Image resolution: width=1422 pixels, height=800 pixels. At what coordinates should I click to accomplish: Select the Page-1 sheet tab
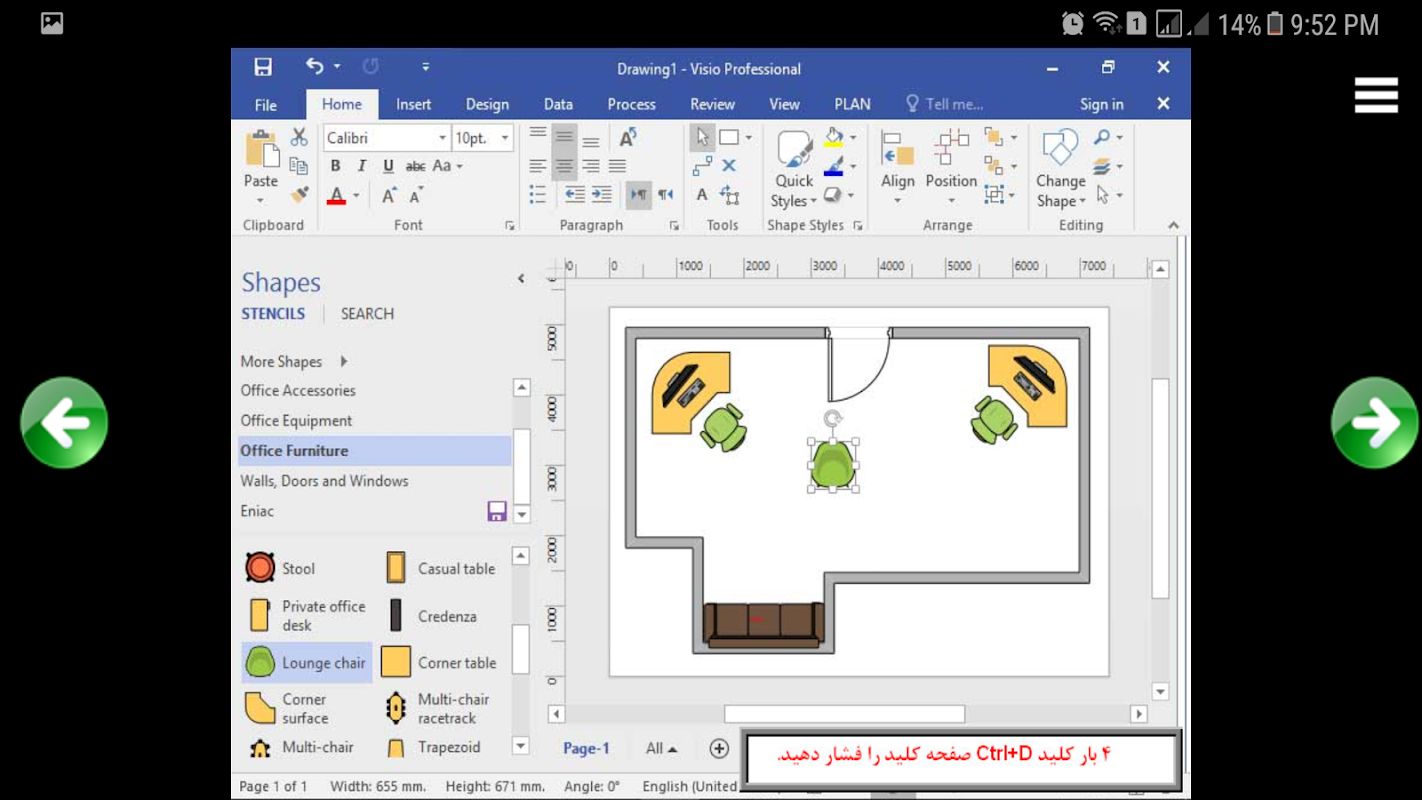tap(586, 748)
